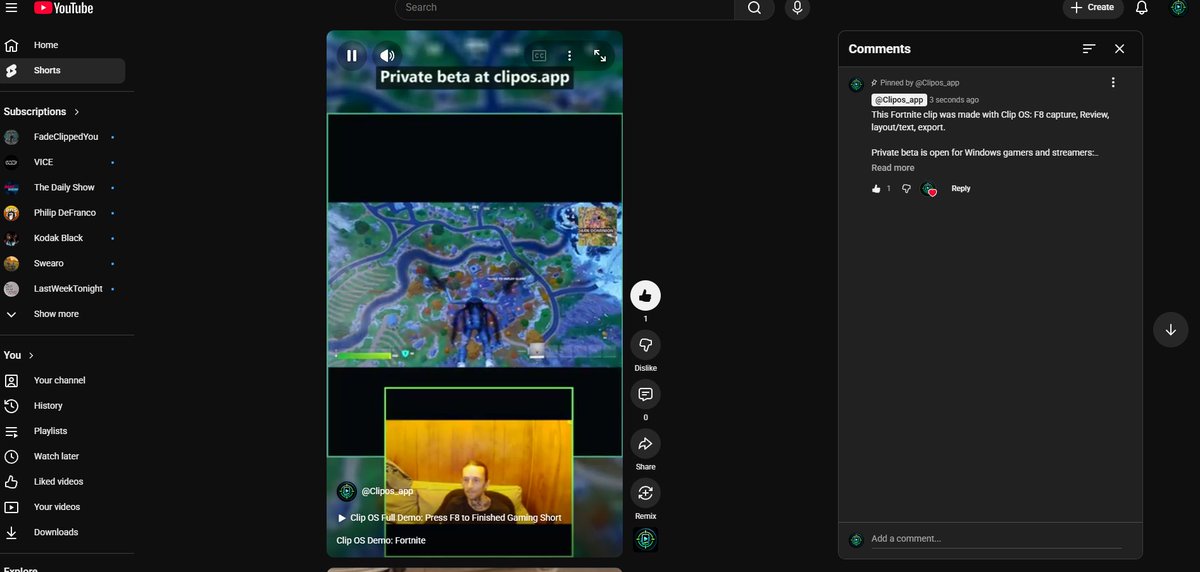Go to next Short with down arrow

[1170, 330]
